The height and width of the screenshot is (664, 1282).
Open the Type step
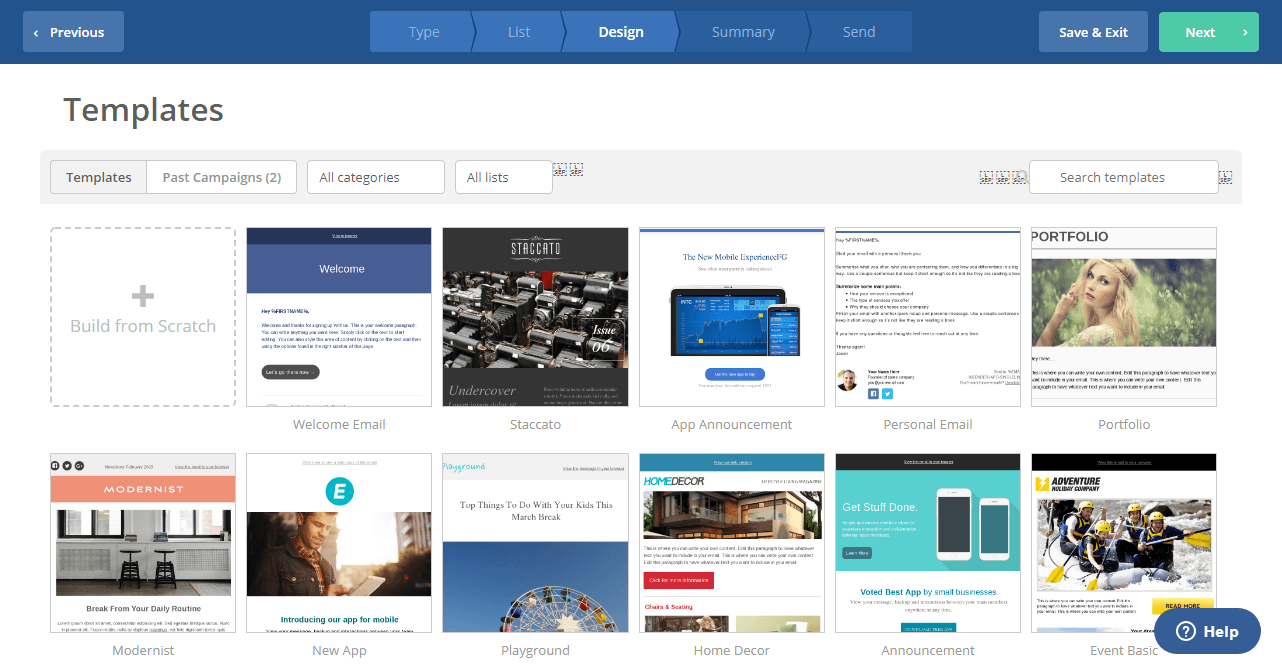(420, 32)
